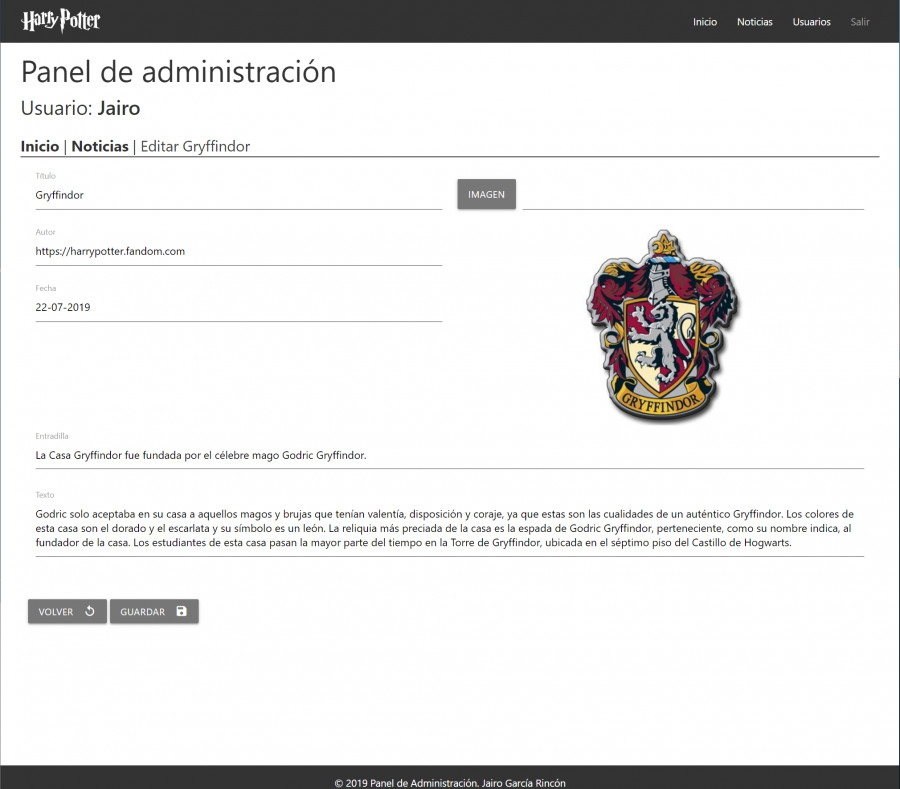Focus the Entradilla text field
The width and height of the screenshot is (900, 789).
coord(449,456)
